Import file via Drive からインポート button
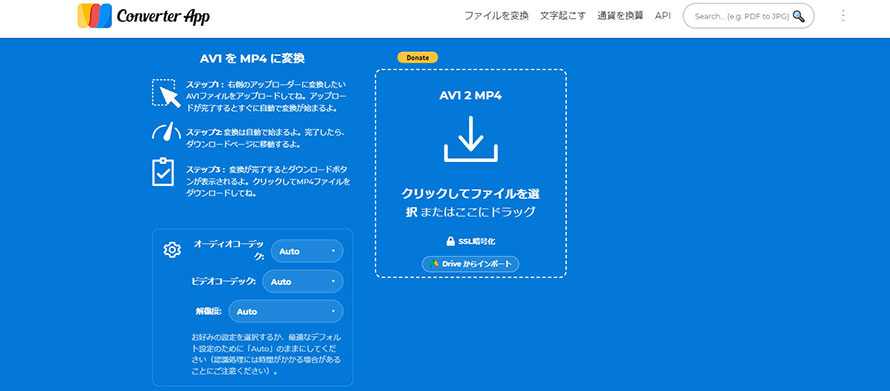Viewport: 890px width, 391px height. 471,264
